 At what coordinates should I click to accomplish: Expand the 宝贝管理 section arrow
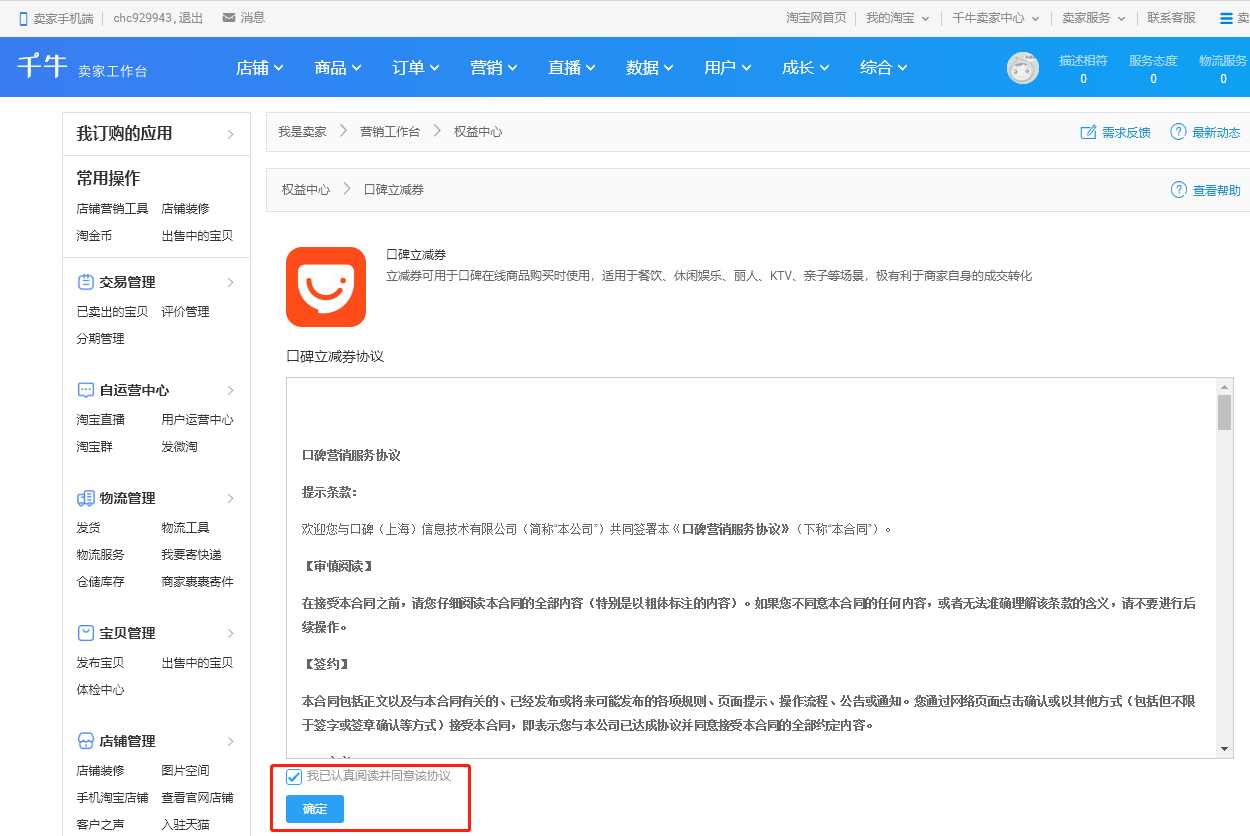coord(231,633)
